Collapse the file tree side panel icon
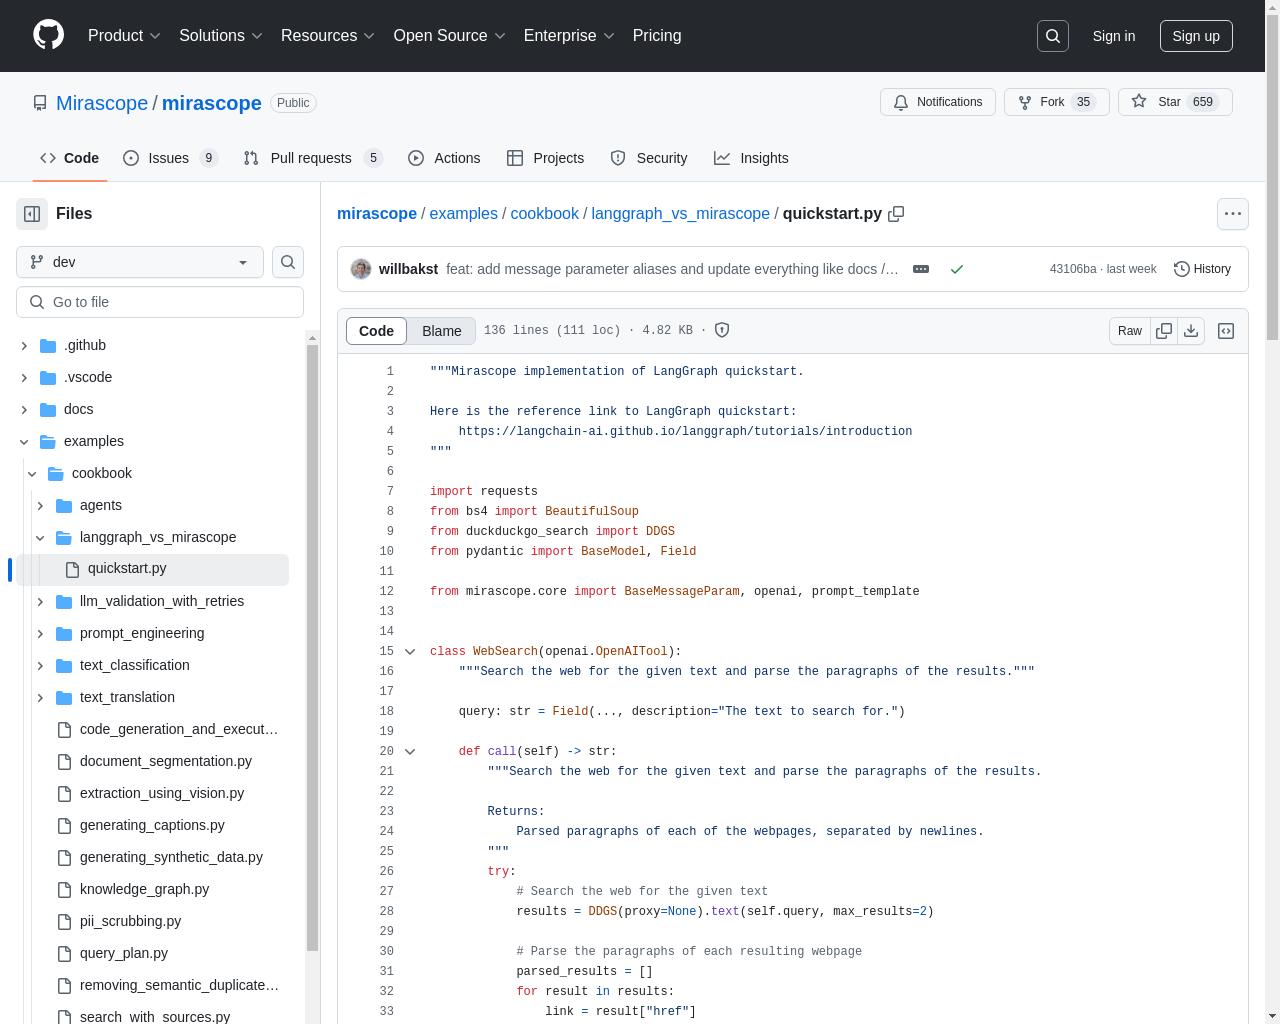Viewport: 1280px width, 1024px height. coord(32,214)
